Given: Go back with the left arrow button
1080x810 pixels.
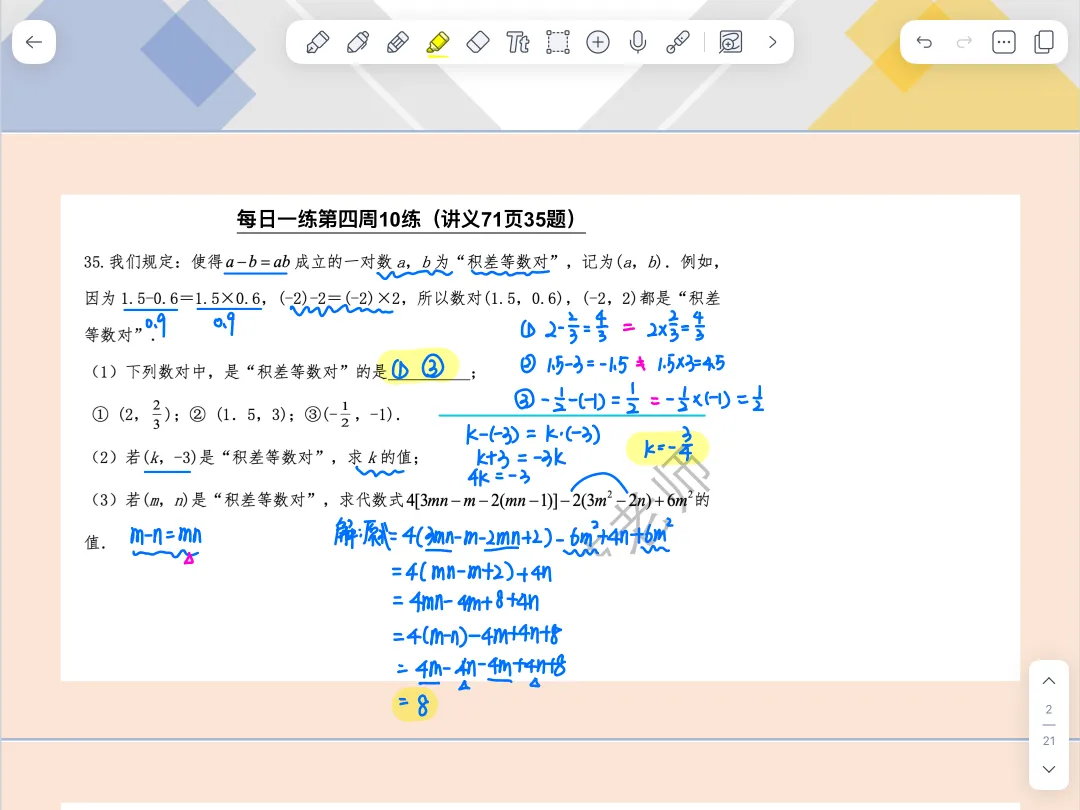Looking at the screenshot, I should [34, 42].
